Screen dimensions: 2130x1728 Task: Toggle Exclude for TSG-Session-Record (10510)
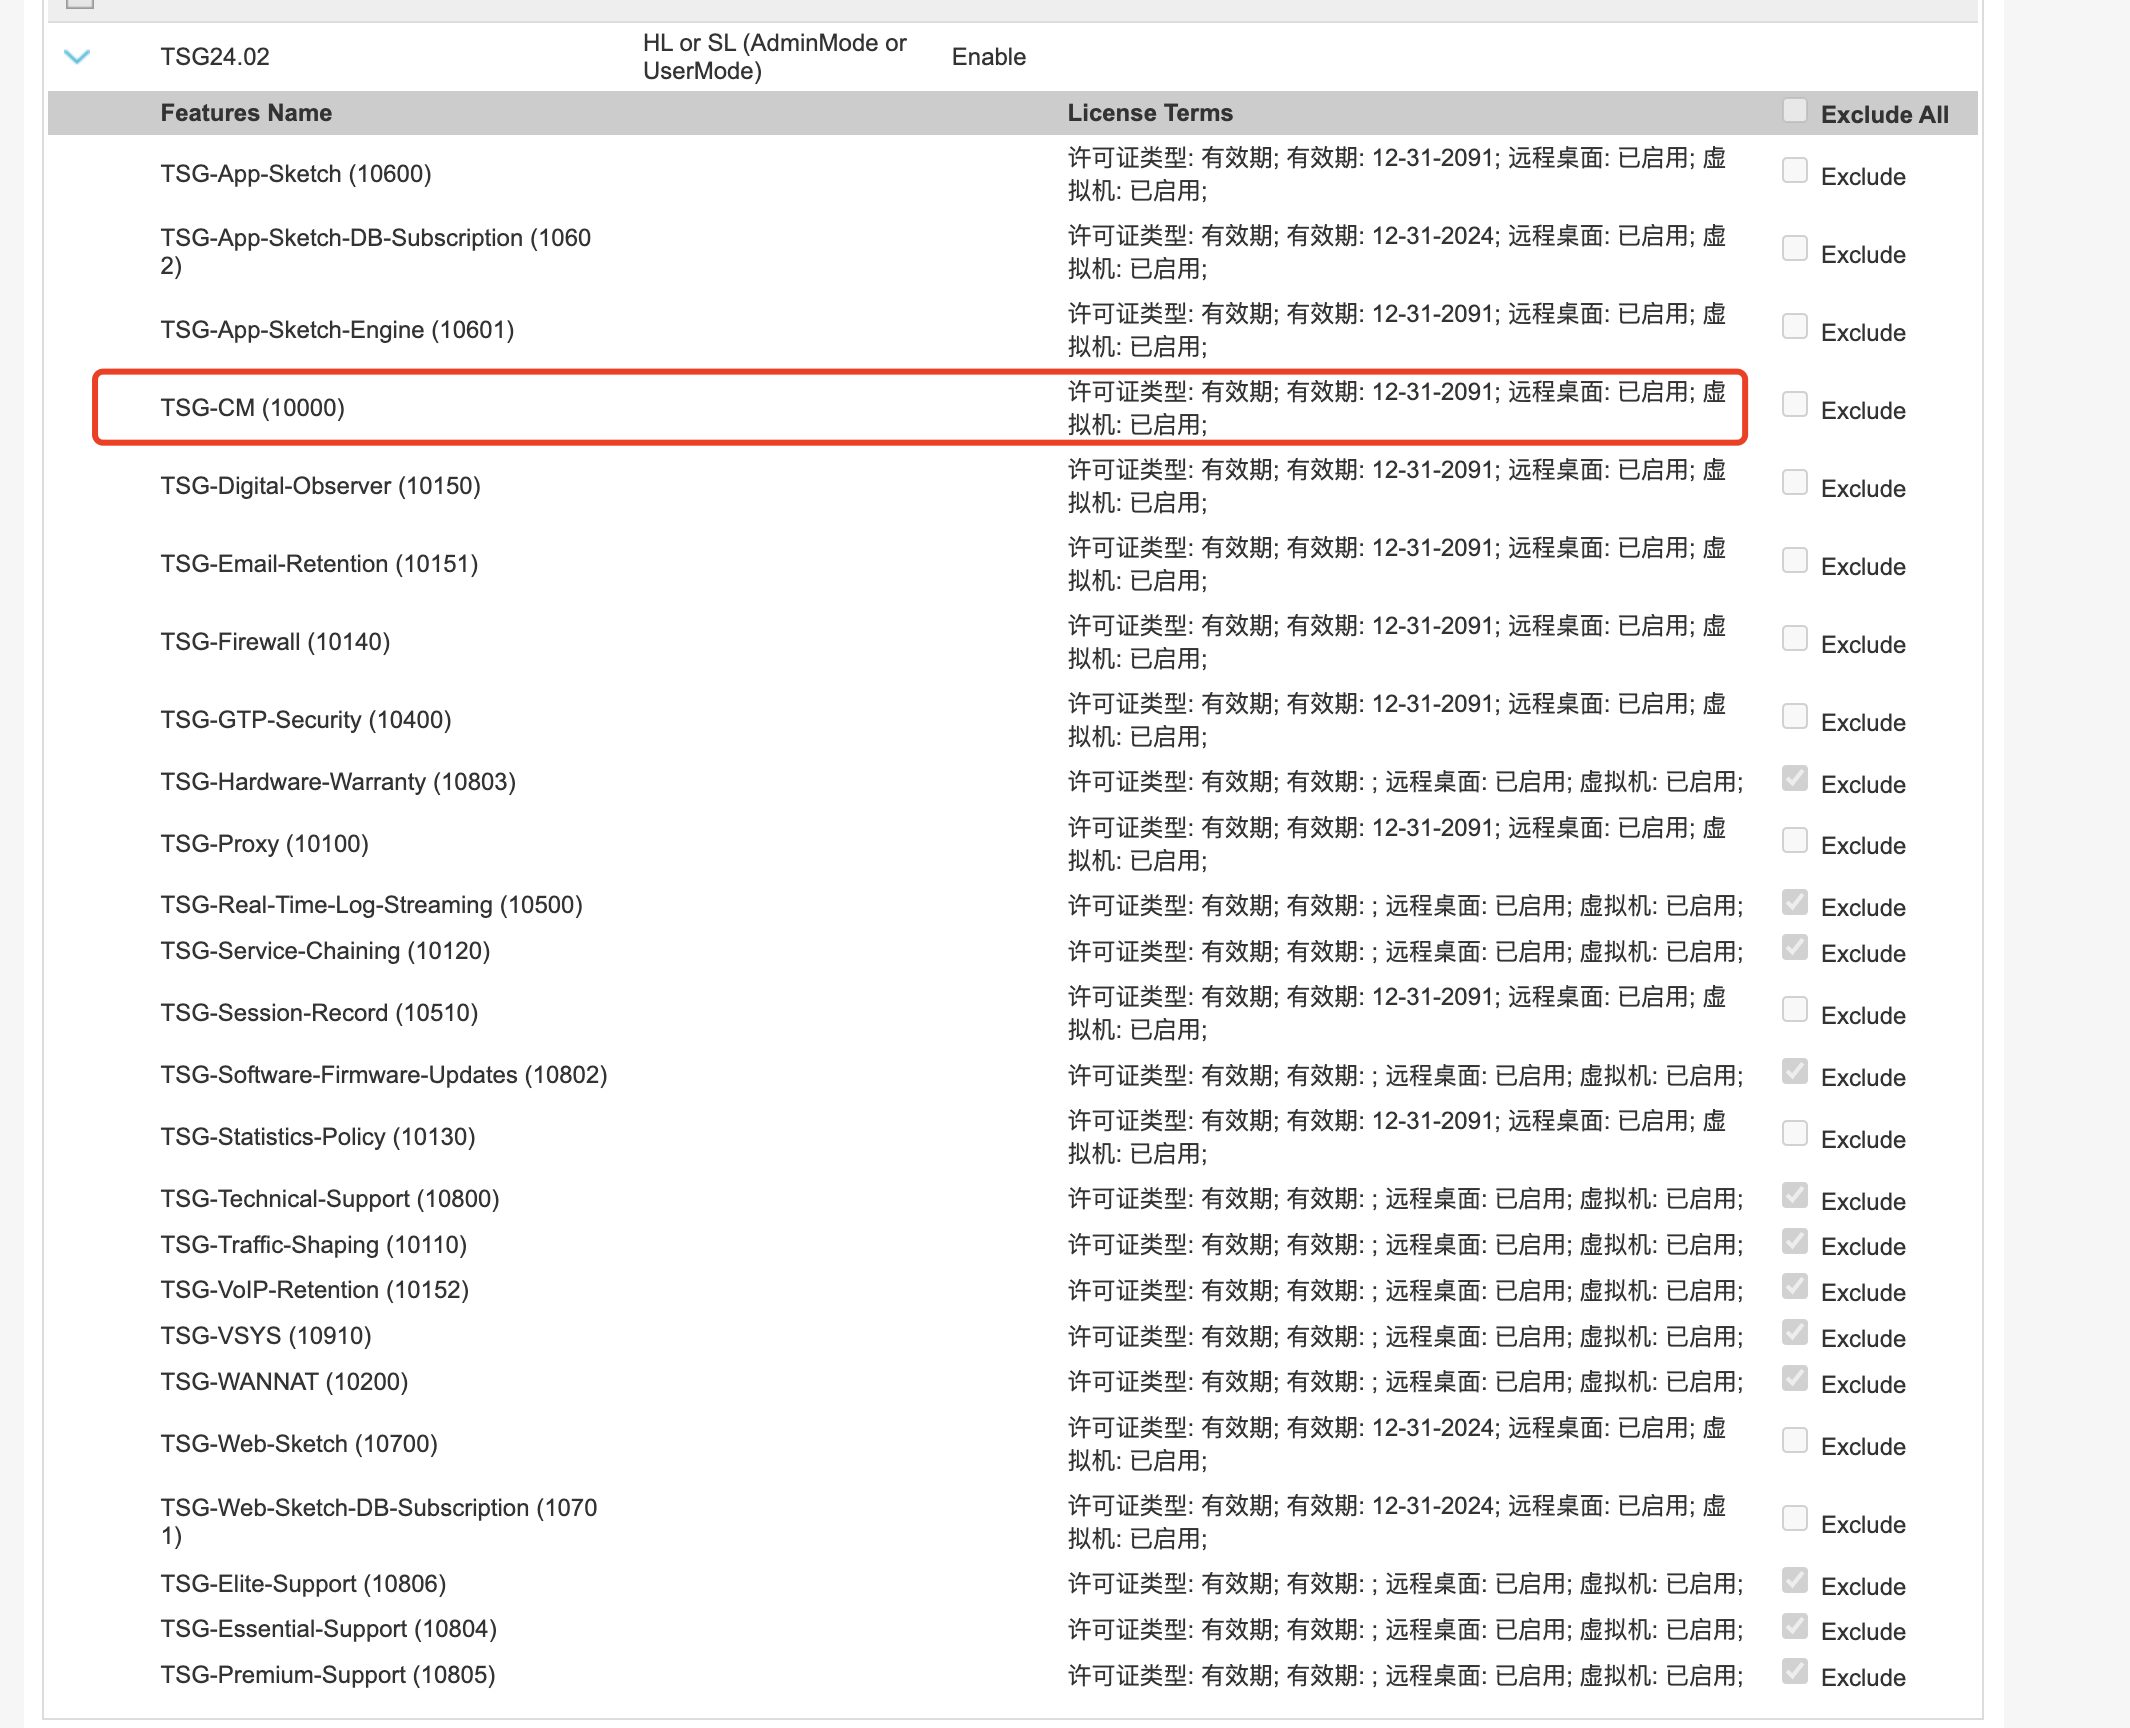[x=1795, y=1010]
